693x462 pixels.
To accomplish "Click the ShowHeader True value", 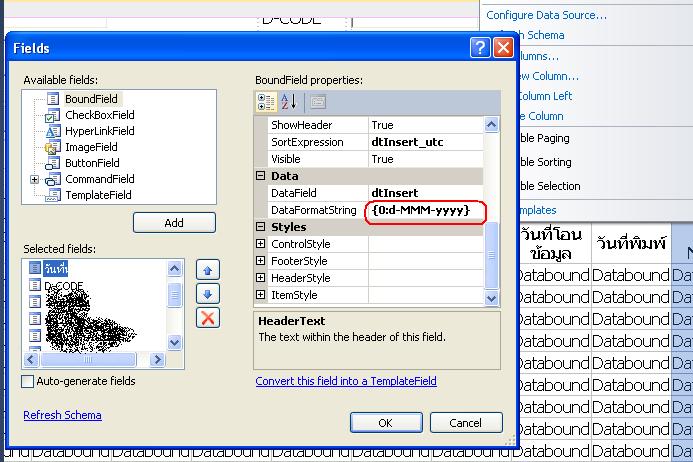I will click(x=426, y=125).
